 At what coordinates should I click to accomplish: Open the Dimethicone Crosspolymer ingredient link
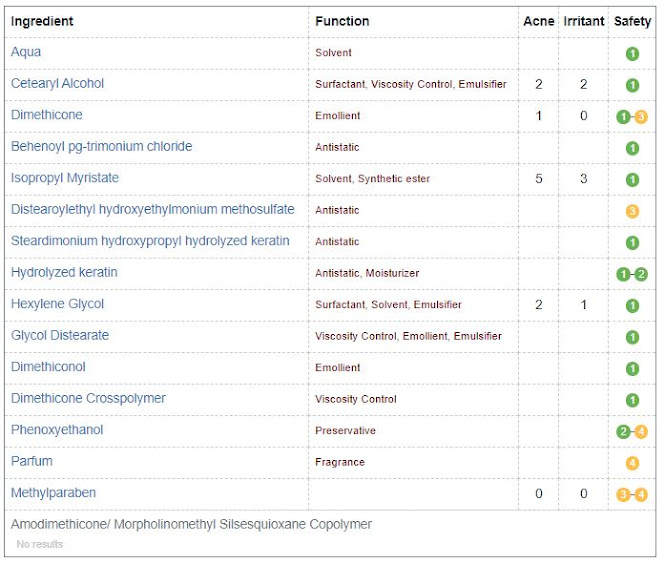point(88,399)
